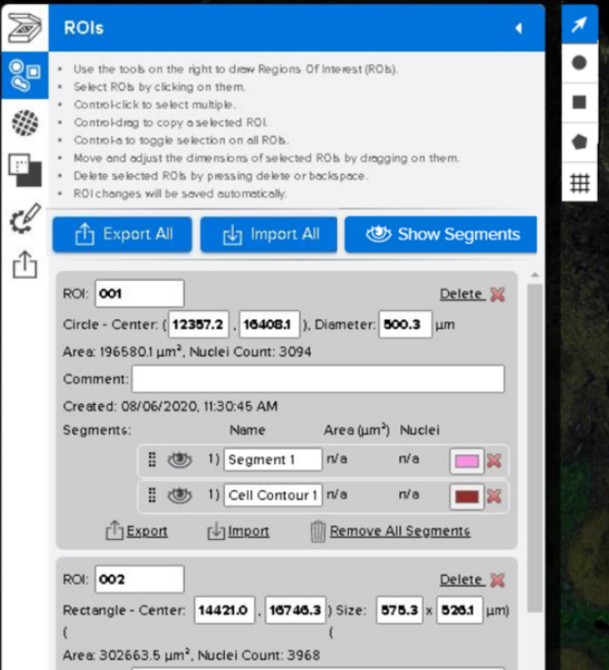This screenshot has width=609, height=670.
Task: Select the circle ROI drawing tool
Action: (x=579, y=63)
